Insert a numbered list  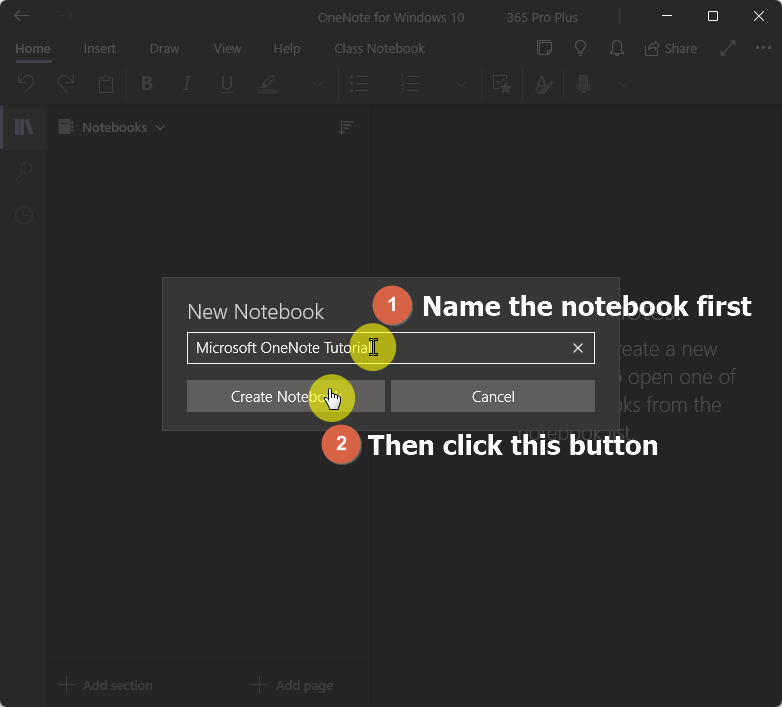(x=410, y=84)
